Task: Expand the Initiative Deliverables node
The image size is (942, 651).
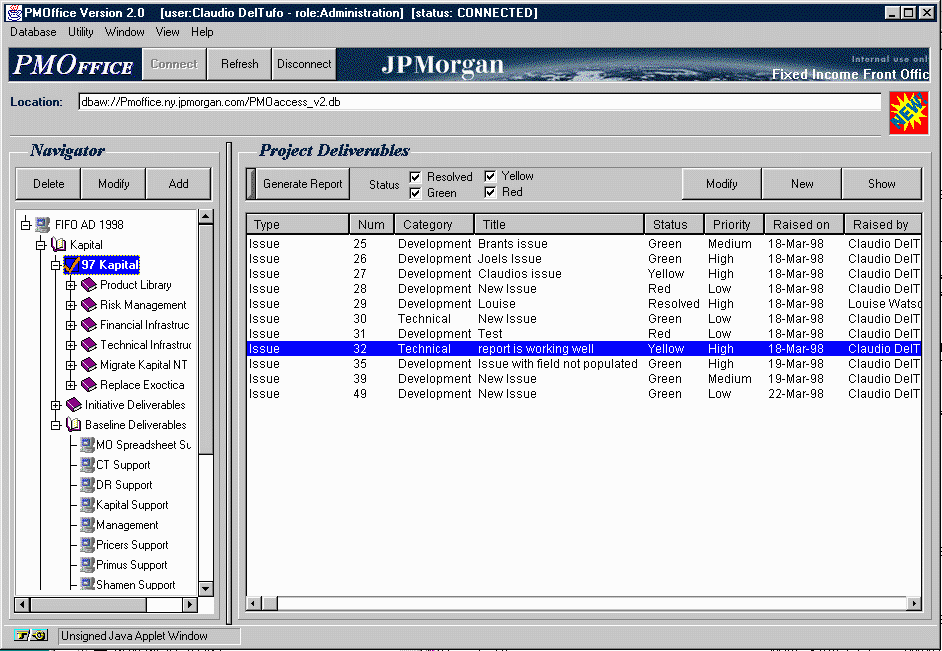Action: [56, 405]
